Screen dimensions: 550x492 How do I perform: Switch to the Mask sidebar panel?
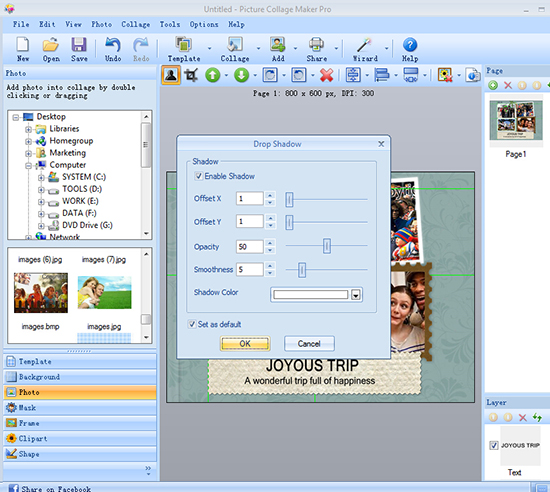80,407
